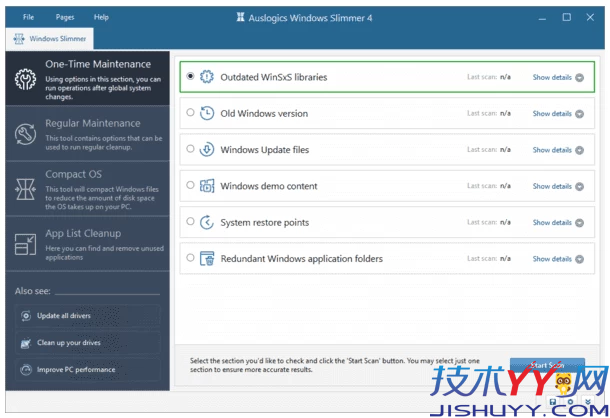The image size is (610, 418).
Task: Click the System restore points label
Action: pos(265,223)
